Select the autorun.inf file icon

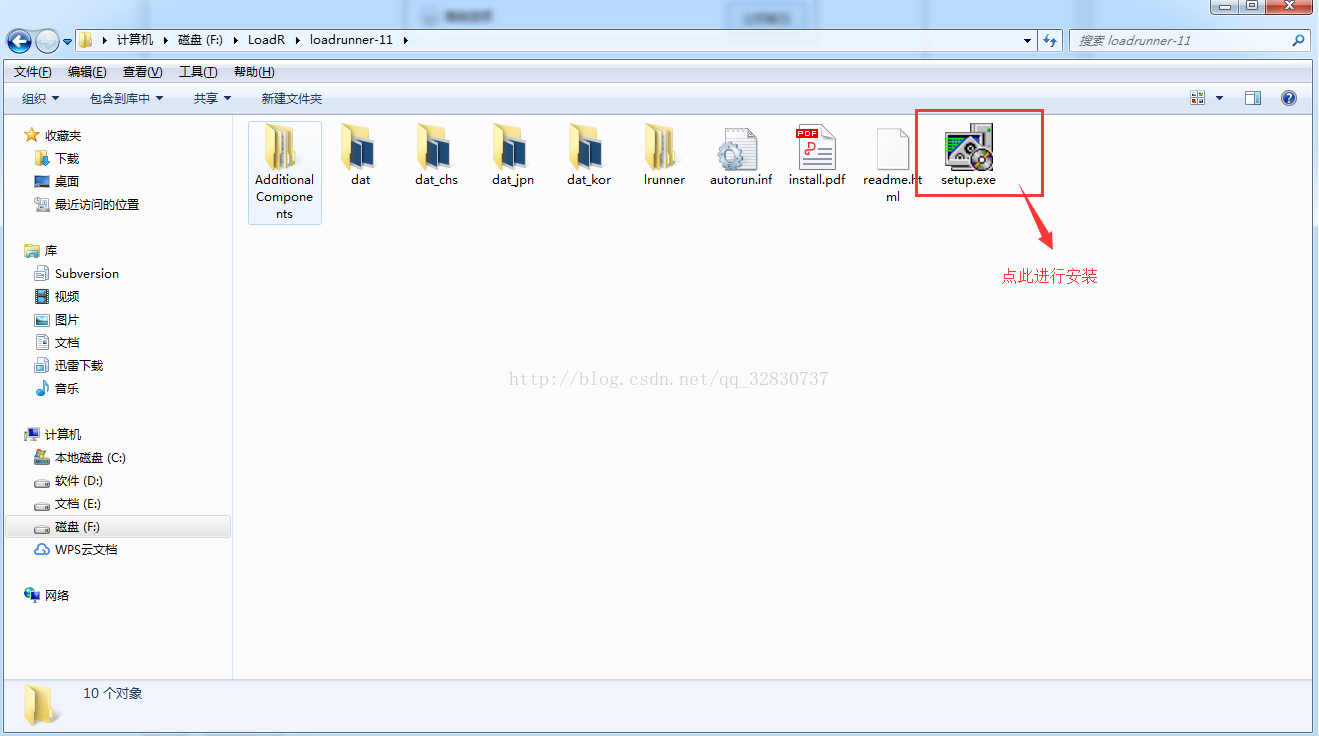click(x=739, y=148)
